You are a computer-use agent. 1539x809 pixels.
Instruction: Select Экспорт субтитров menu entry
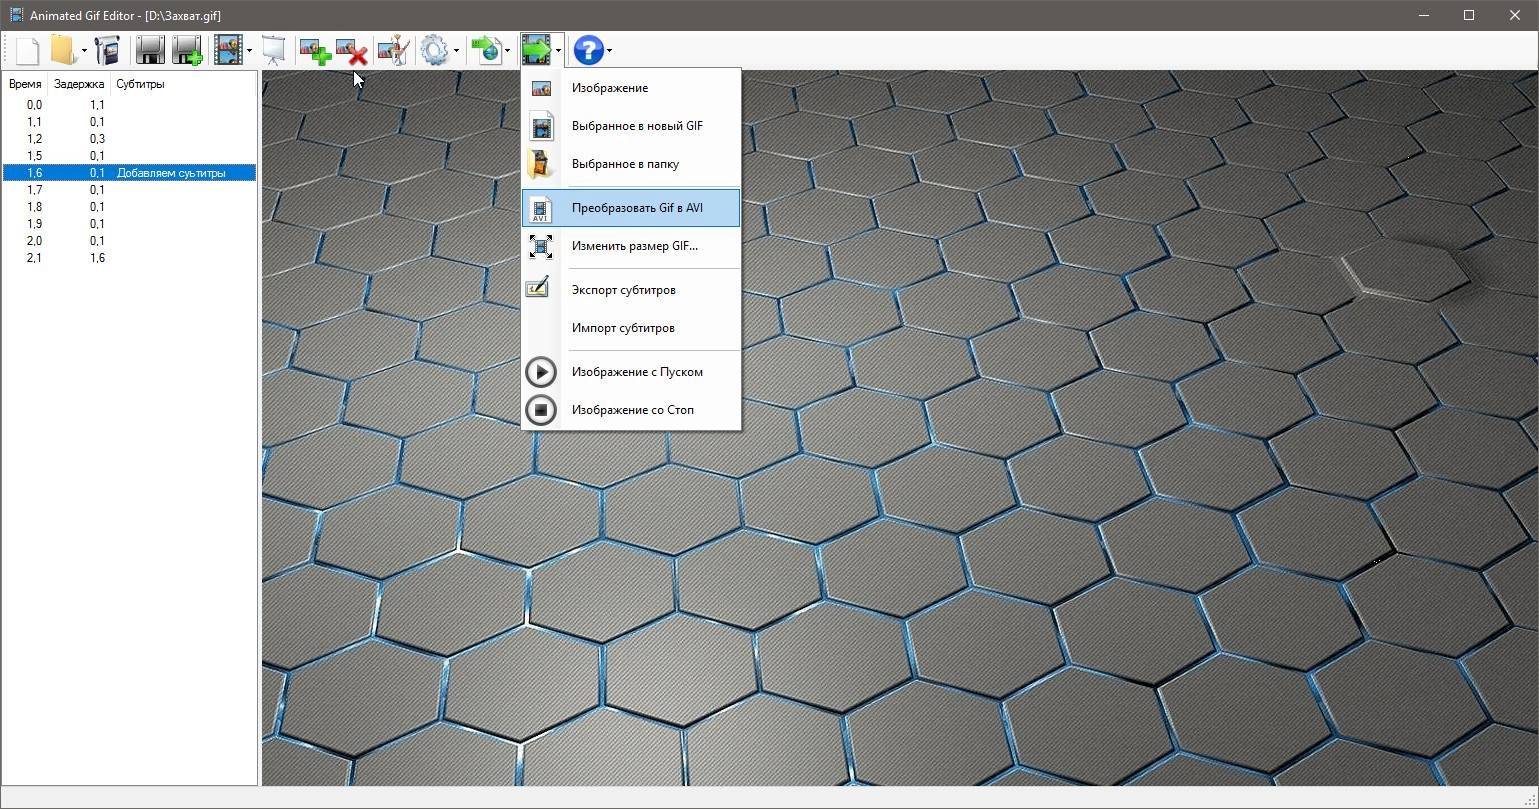[x=631, y=290]
